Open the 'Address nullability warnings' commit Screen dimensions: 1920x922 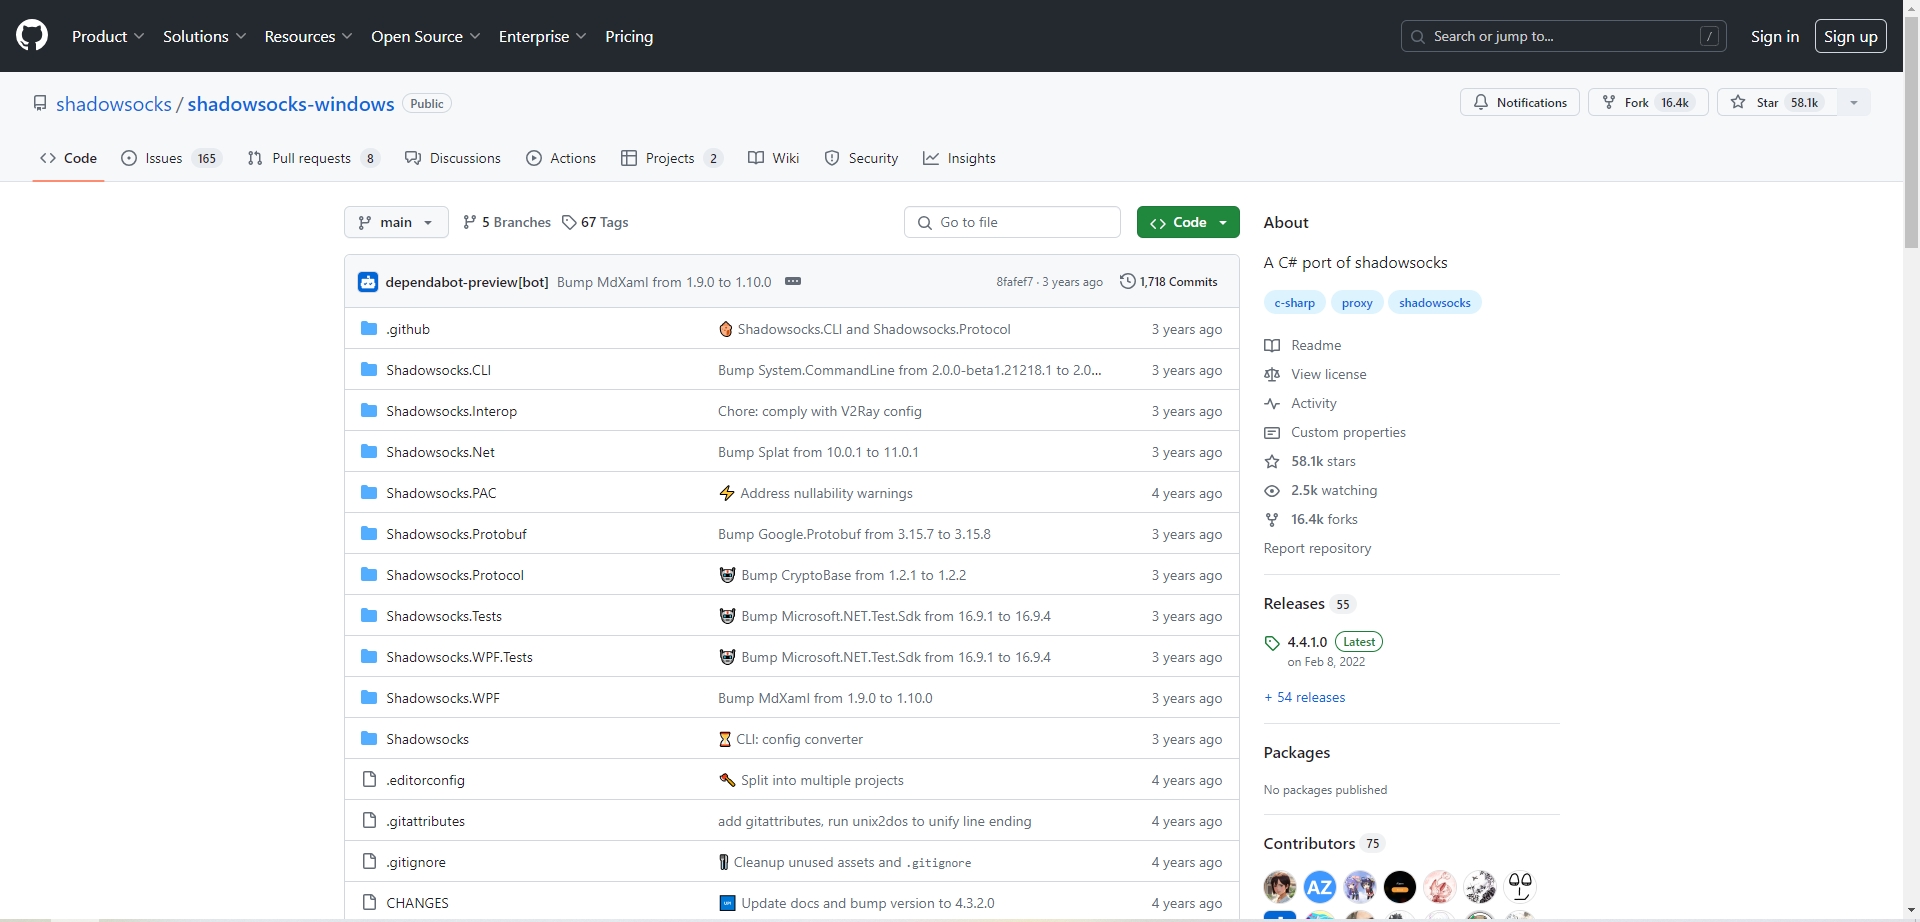[x=826, y=493]
